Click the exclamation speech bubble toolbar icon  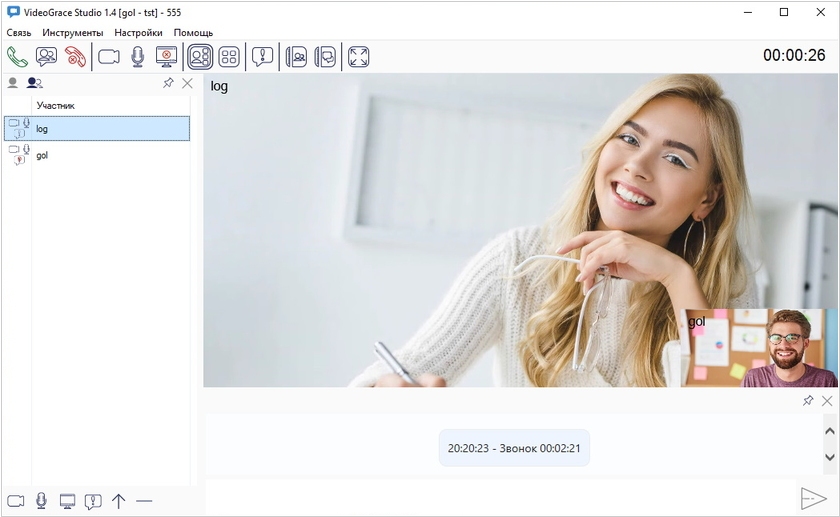coord(262,57)
